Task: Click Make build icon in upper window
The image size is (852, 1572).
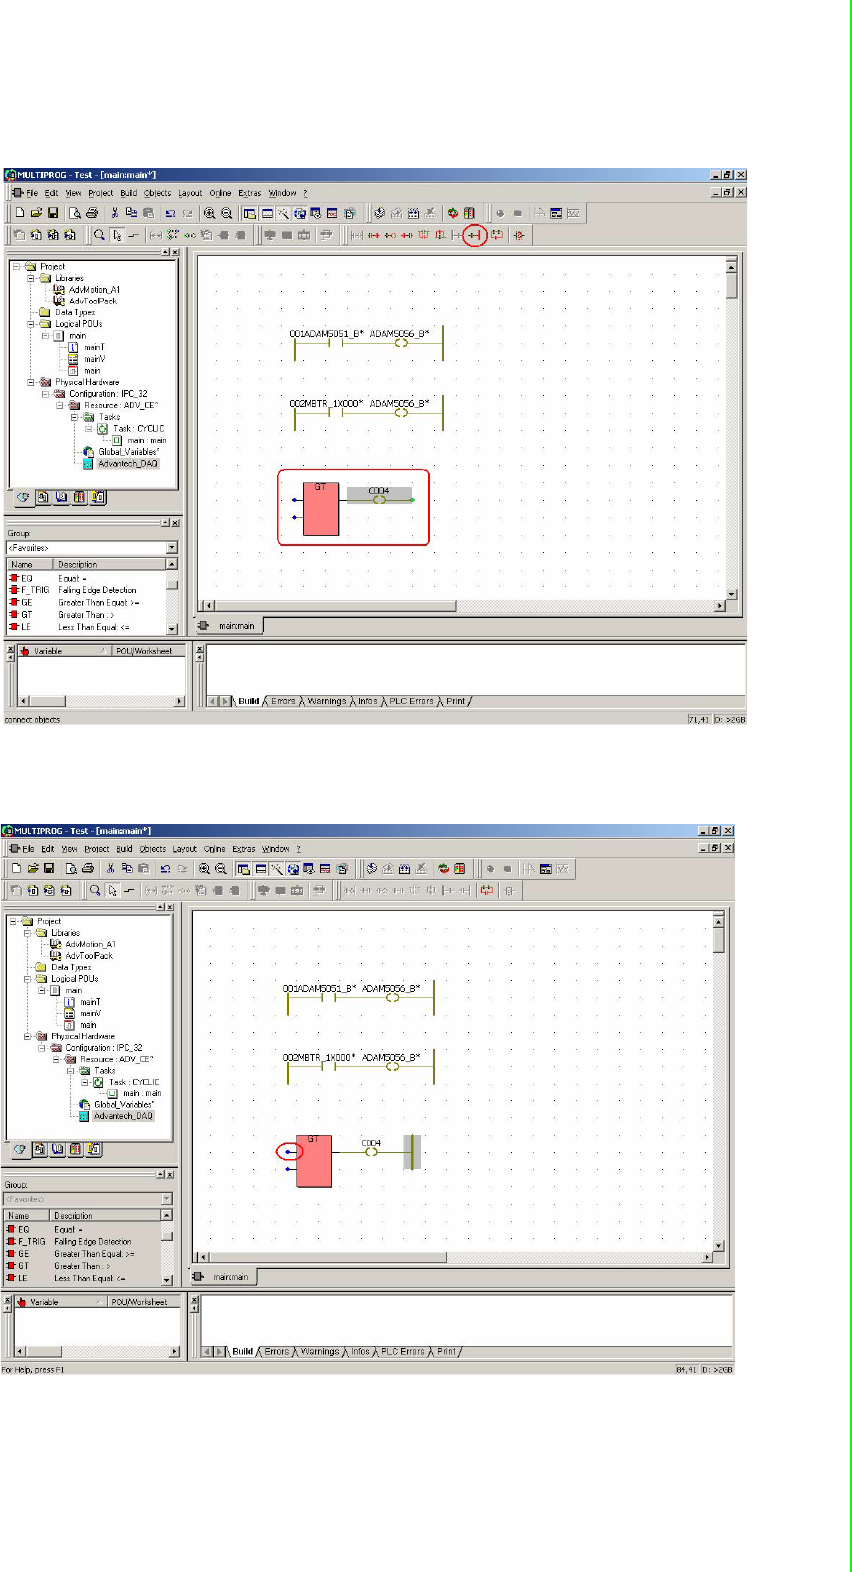Action: 379,213
